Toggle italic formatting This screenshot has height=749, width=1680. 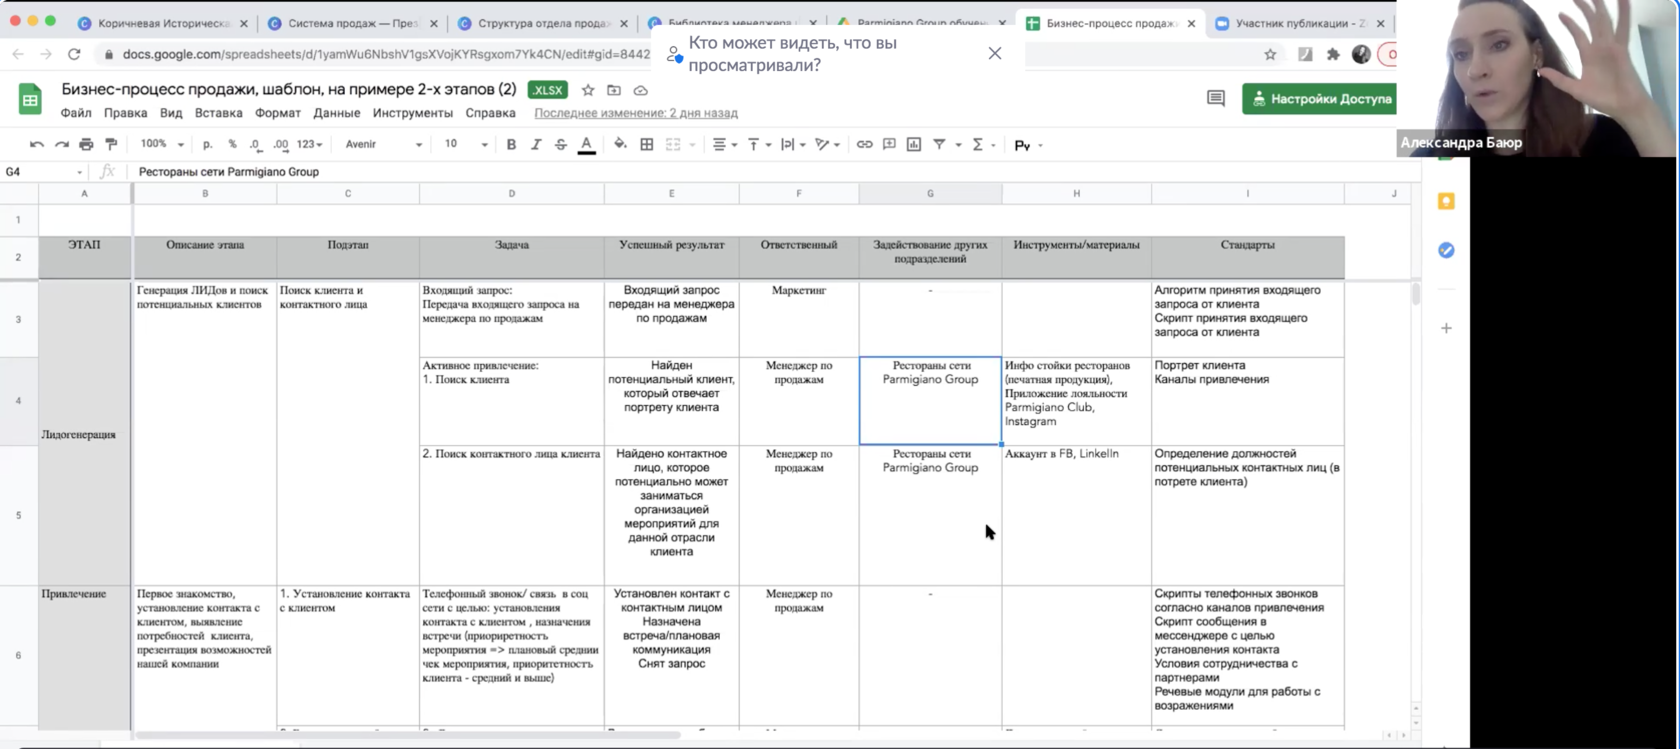[x=536, y=145]
